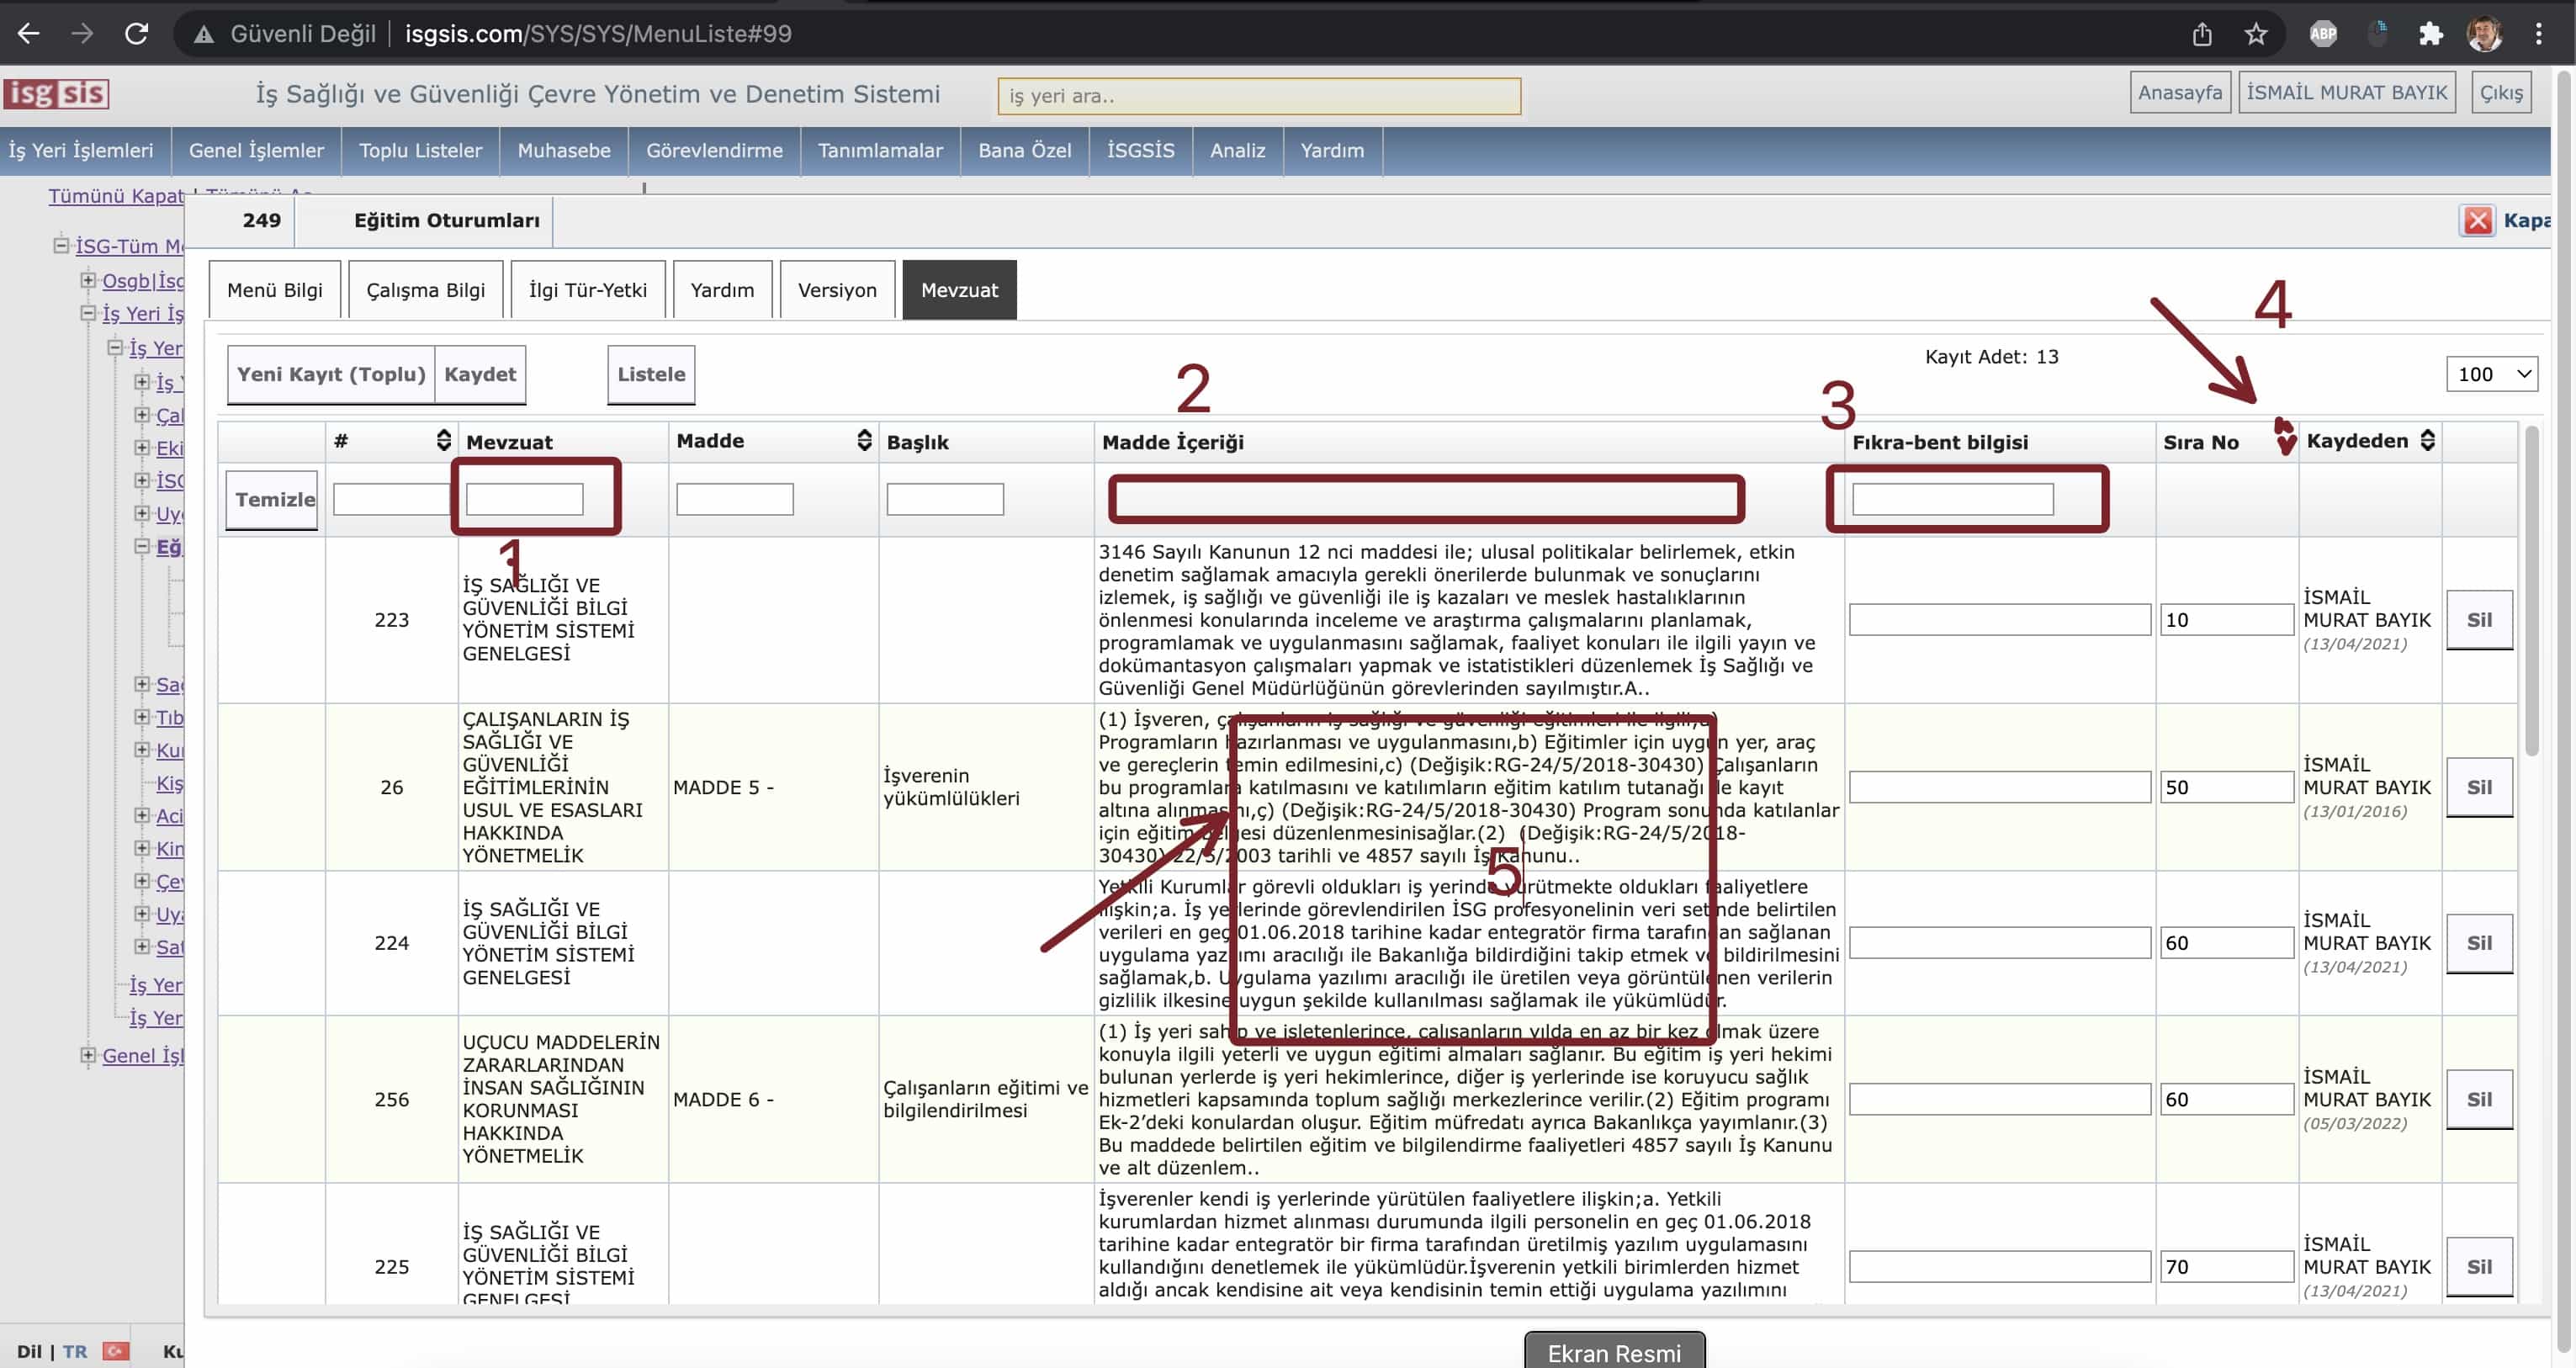Click the red Kapat close icon
The height and width of the screenshot is (1368, 2576).
(2477, 220)
